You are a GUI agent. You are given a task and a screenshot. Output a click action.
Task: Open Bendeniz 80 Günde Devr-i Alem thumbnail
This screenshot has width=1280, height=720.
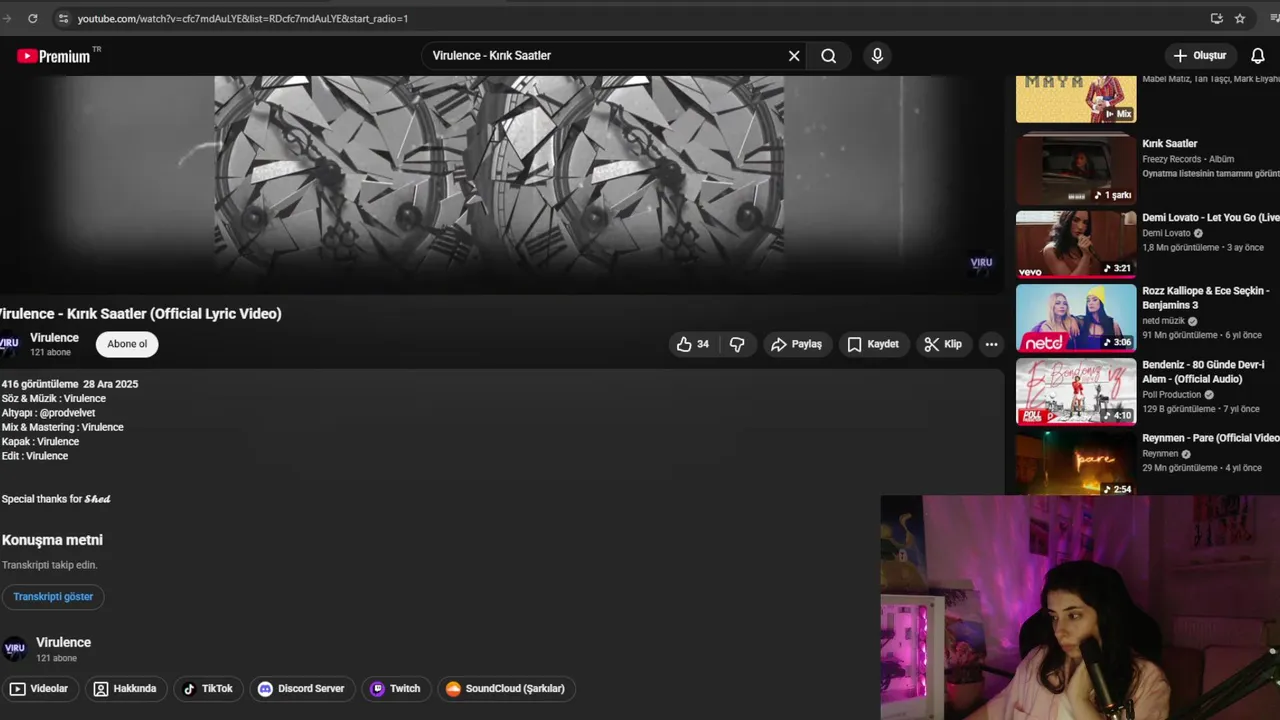(1076, 391)
